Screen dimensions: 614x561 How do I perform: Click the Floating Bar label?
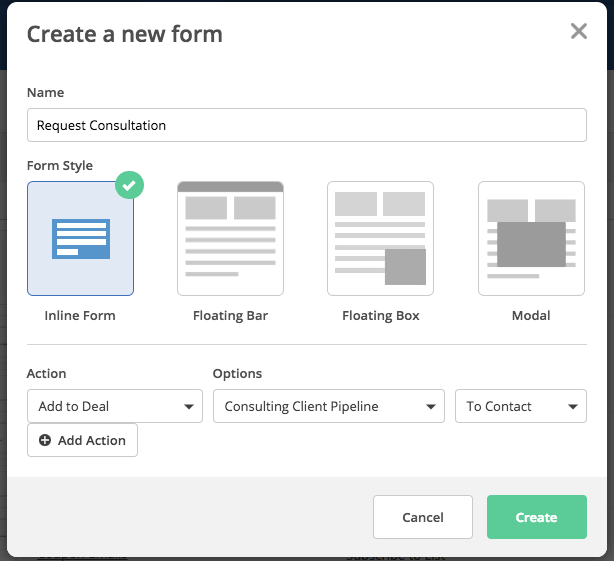(x=230, y=316)
